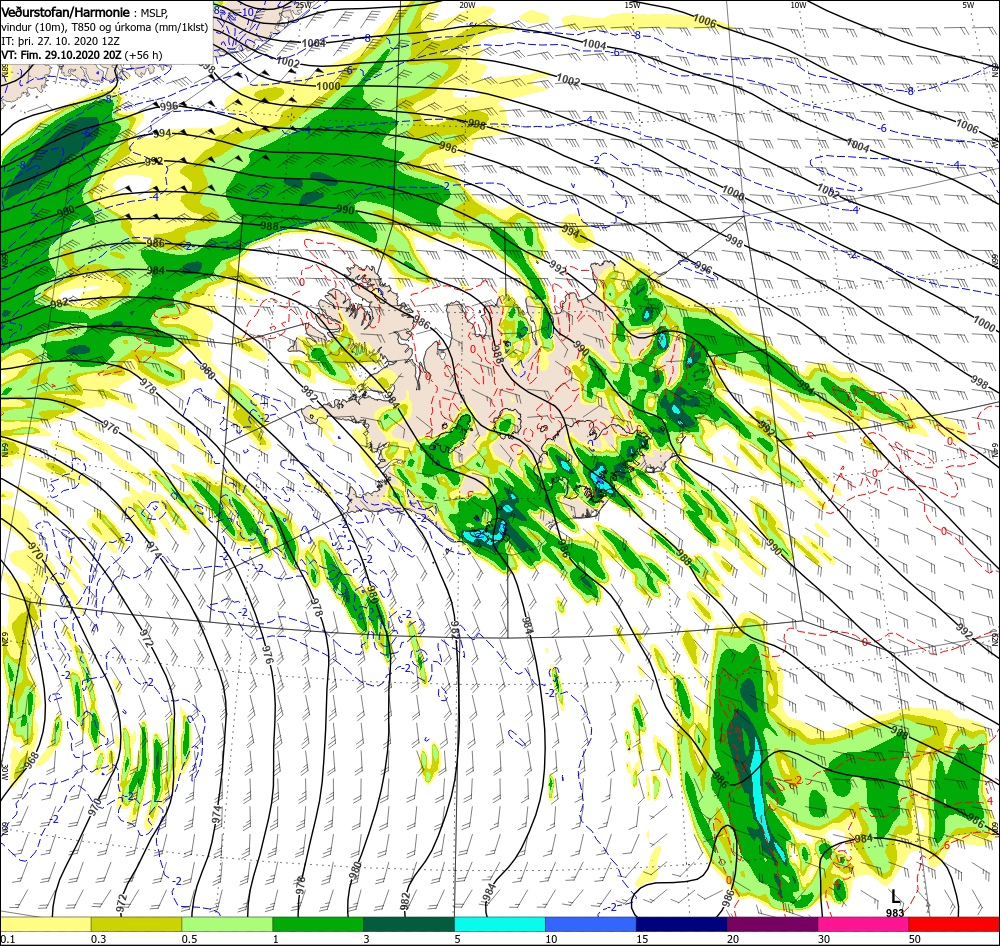Click the L low-pressure marker
Screen dimensions: 1000x946
tap(895, 898)
